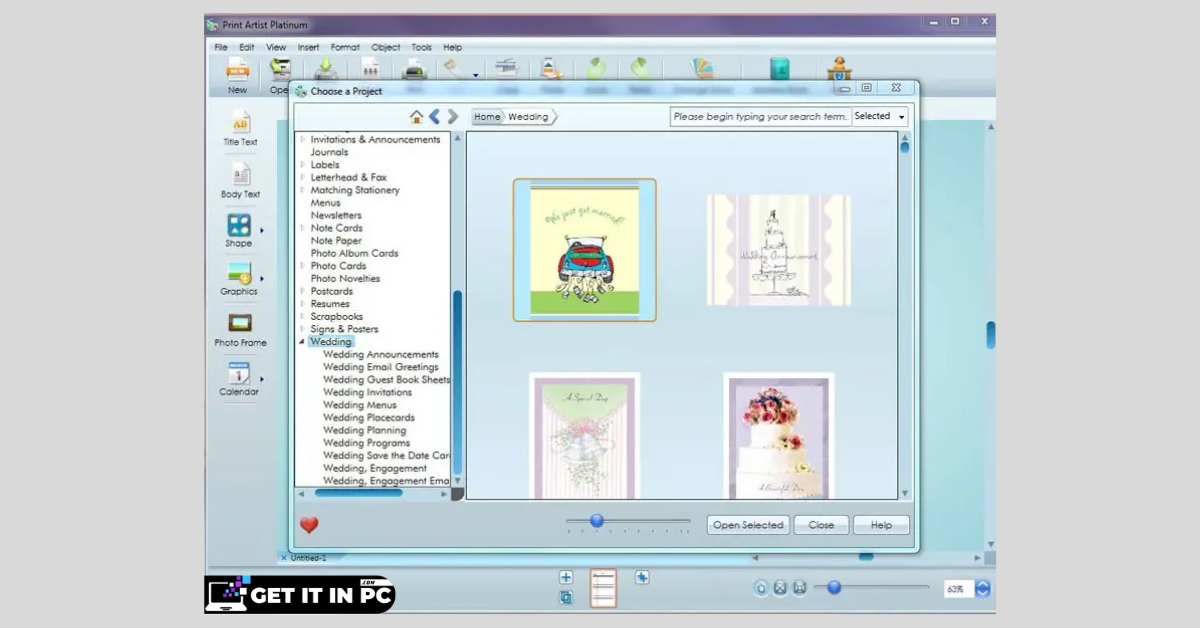Open the Tools menu

tap(422, 47)
